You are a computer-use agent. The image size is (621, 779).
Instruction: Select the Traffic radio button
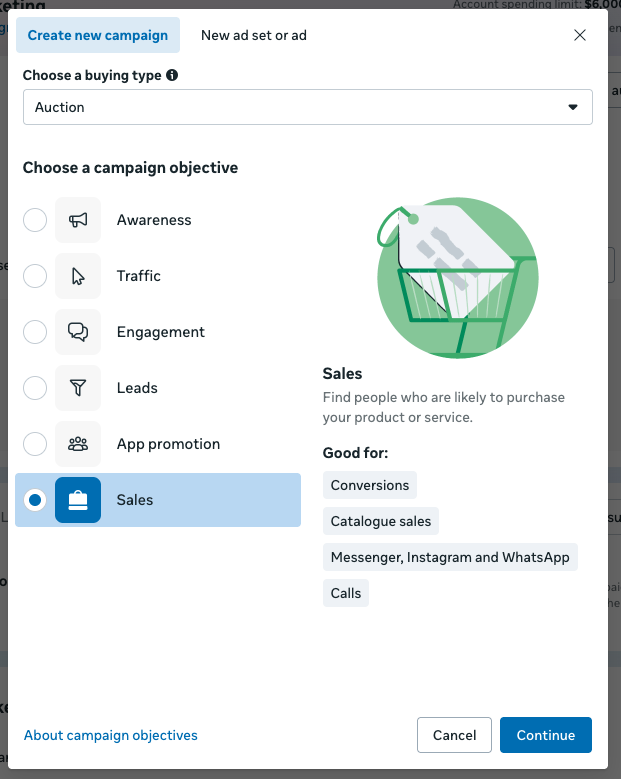pyautogui.click(x=35, y=276)
